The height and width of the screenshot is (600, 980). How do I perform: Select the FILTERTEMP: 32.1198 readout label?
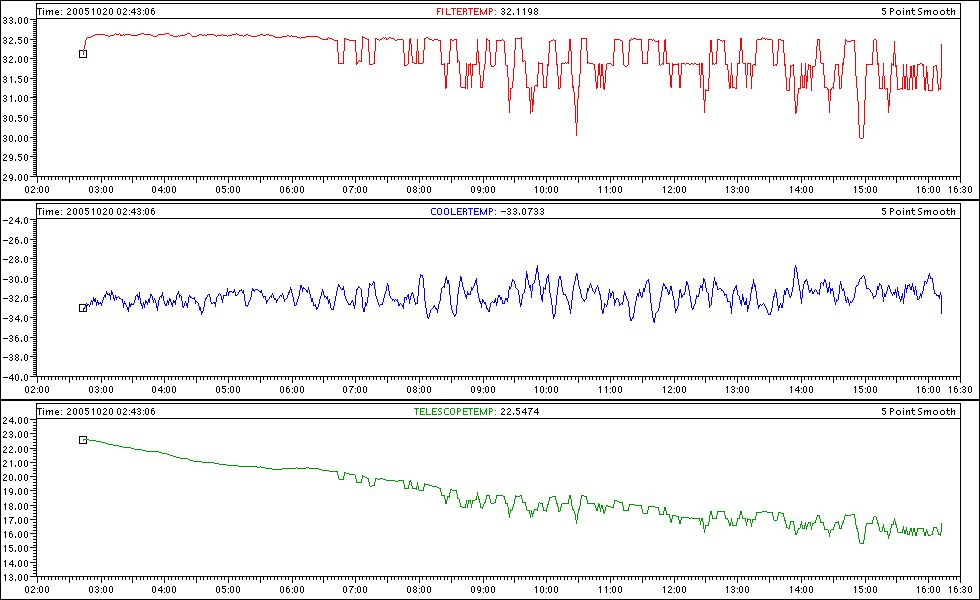click(487, 11)
